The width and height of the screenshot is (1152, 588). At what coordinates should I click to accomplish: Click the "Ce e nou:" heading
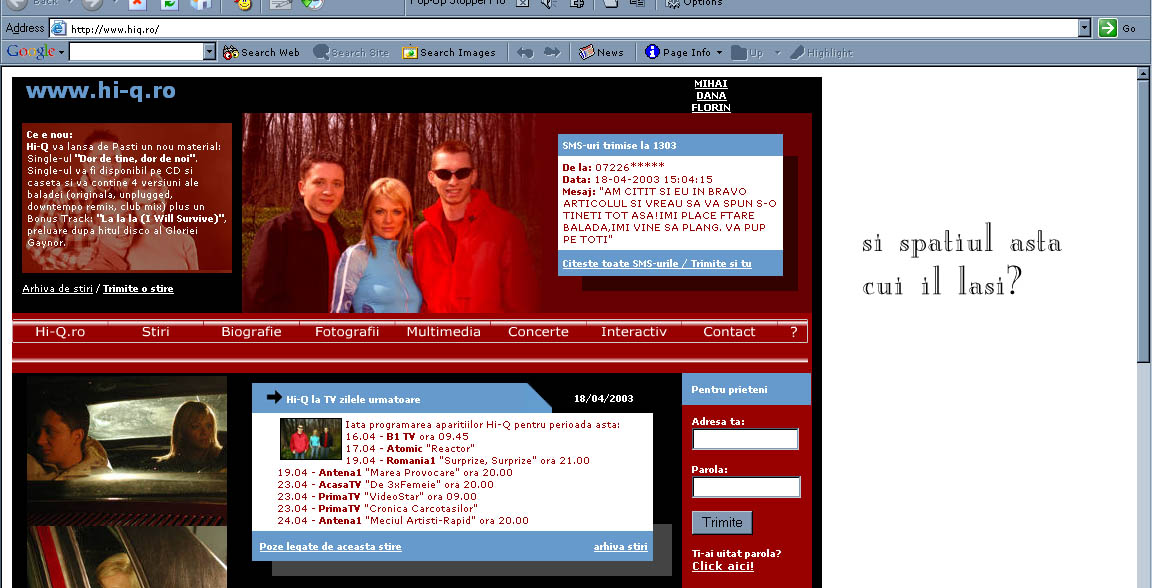[50, 135]
